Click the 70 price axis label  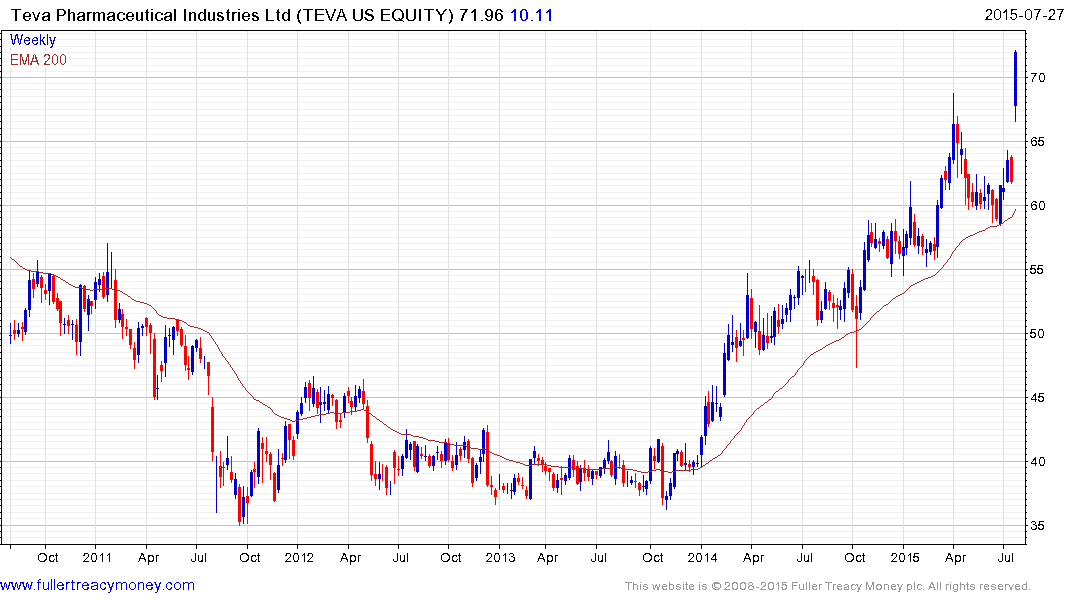[1037, 78]
